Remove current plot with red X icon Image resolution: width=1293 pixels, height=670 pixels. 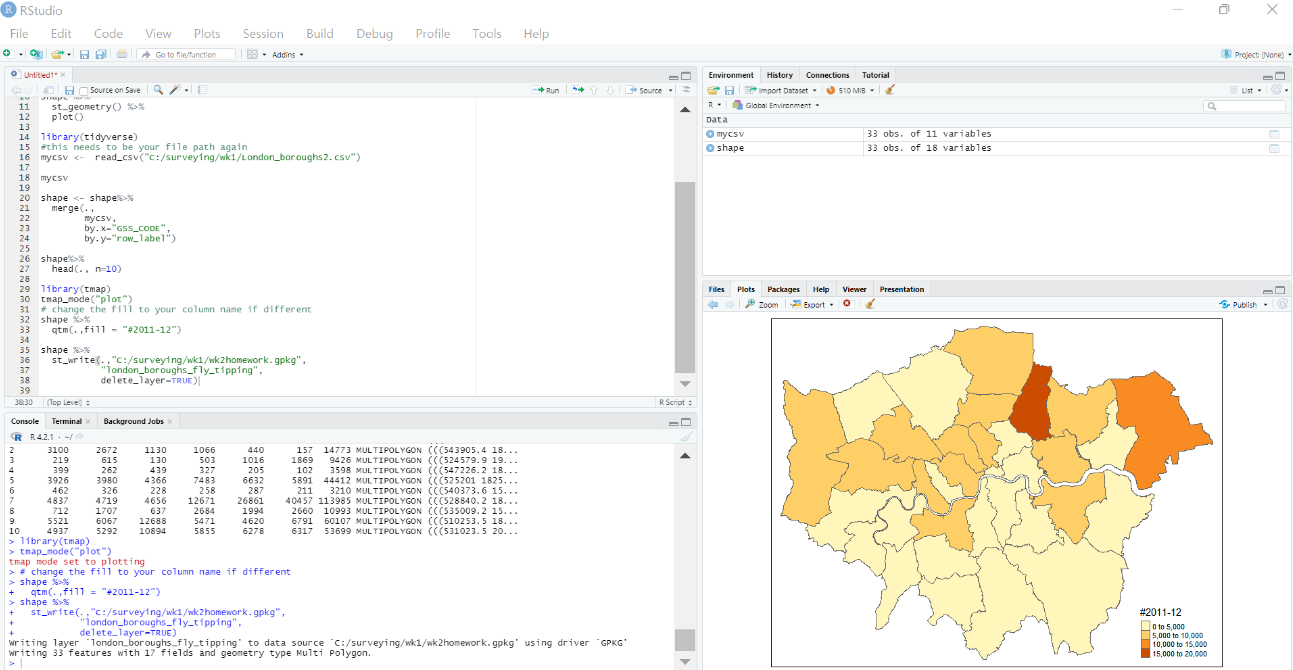(847, 304)
